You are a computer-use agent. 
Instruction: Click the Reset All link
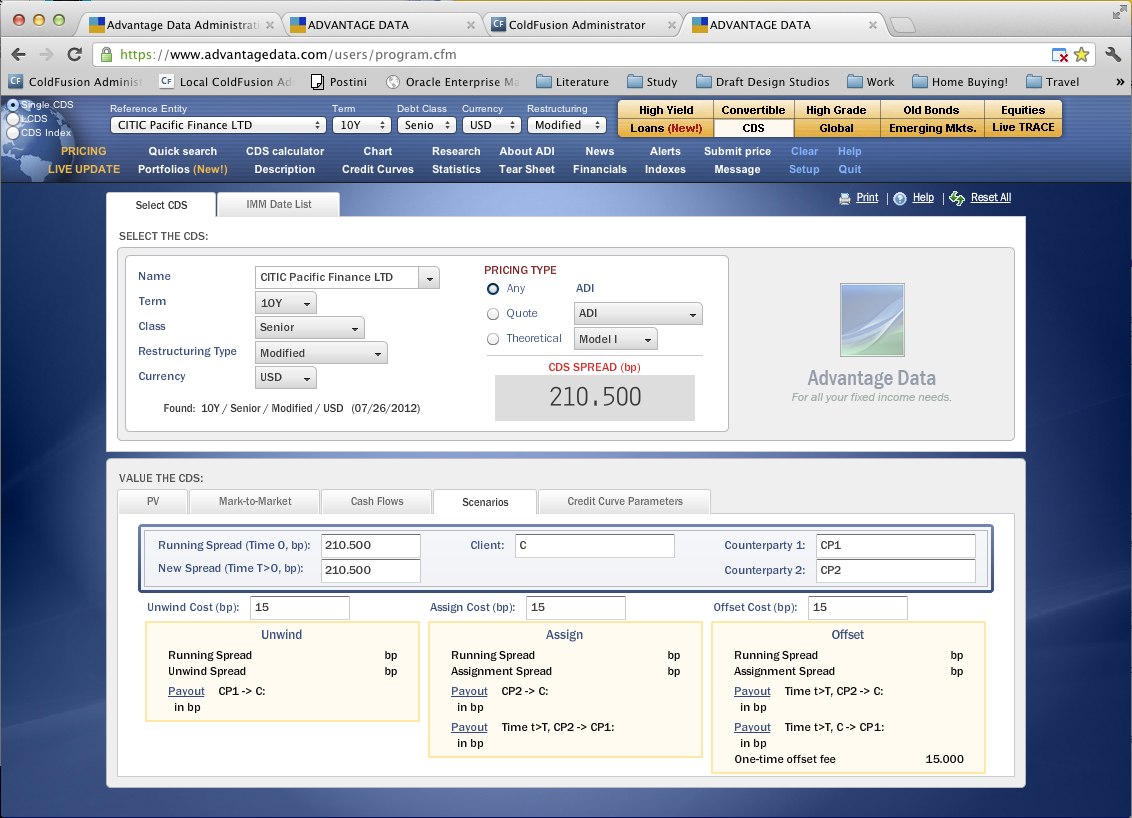pyautogui.click(x=990, y=198)
